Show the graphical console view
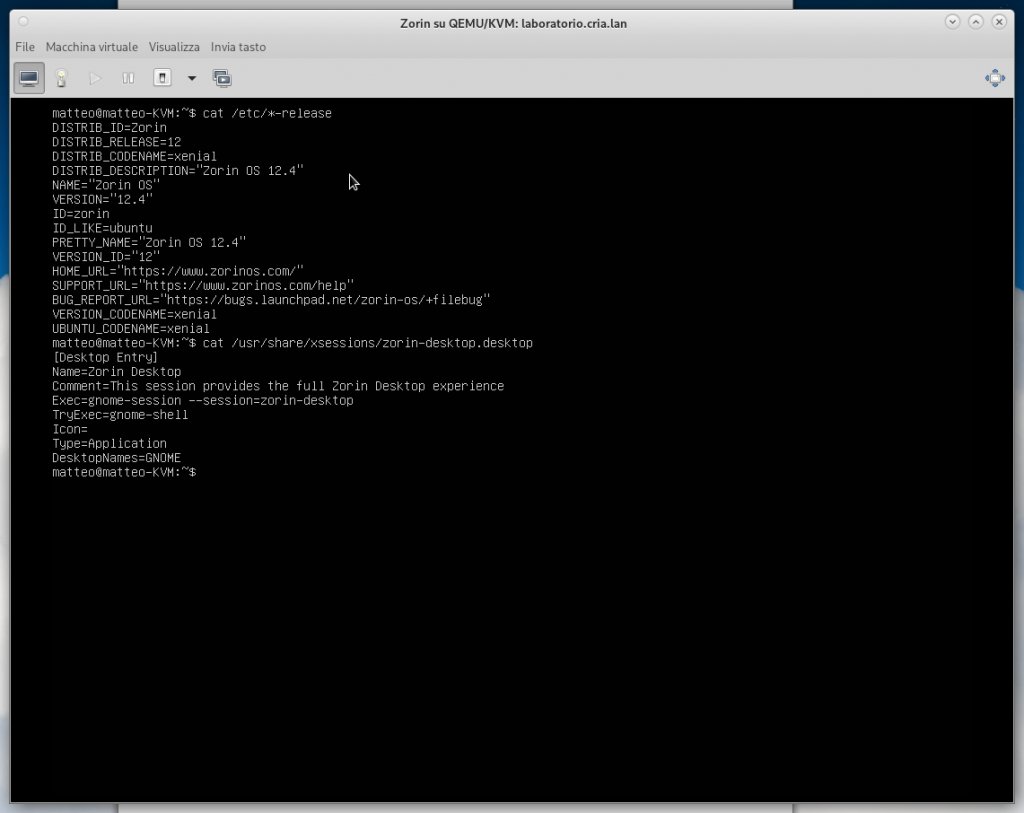Viewport: 1024px width, 813px height. click(29, 78)
